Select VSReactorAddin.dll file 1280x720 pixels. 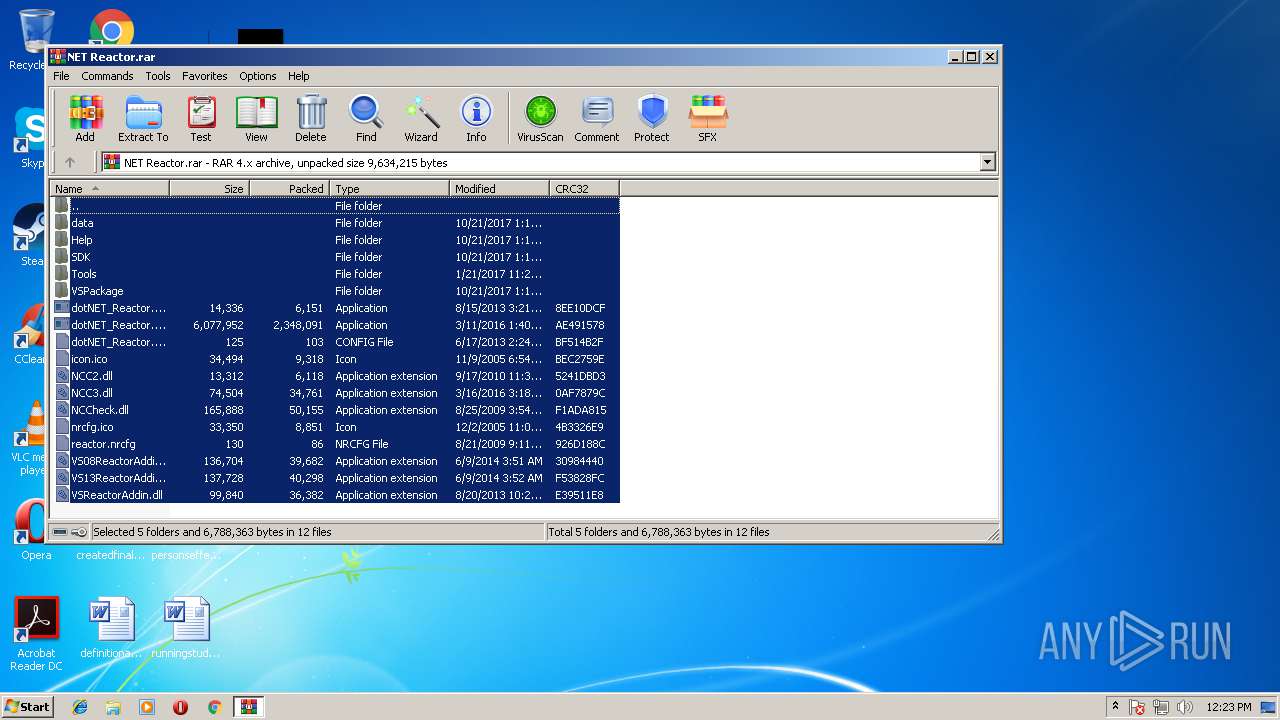[335, 495]
